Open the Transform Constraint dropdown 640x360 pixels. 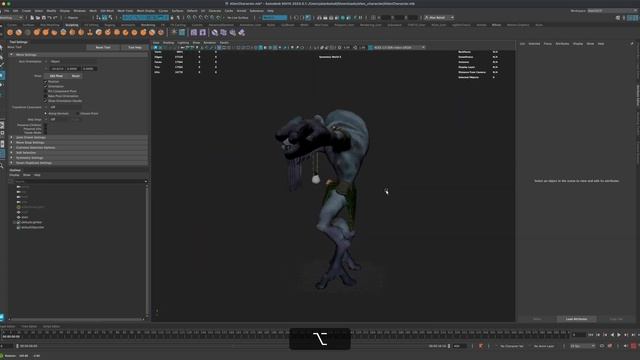point(64,107)
